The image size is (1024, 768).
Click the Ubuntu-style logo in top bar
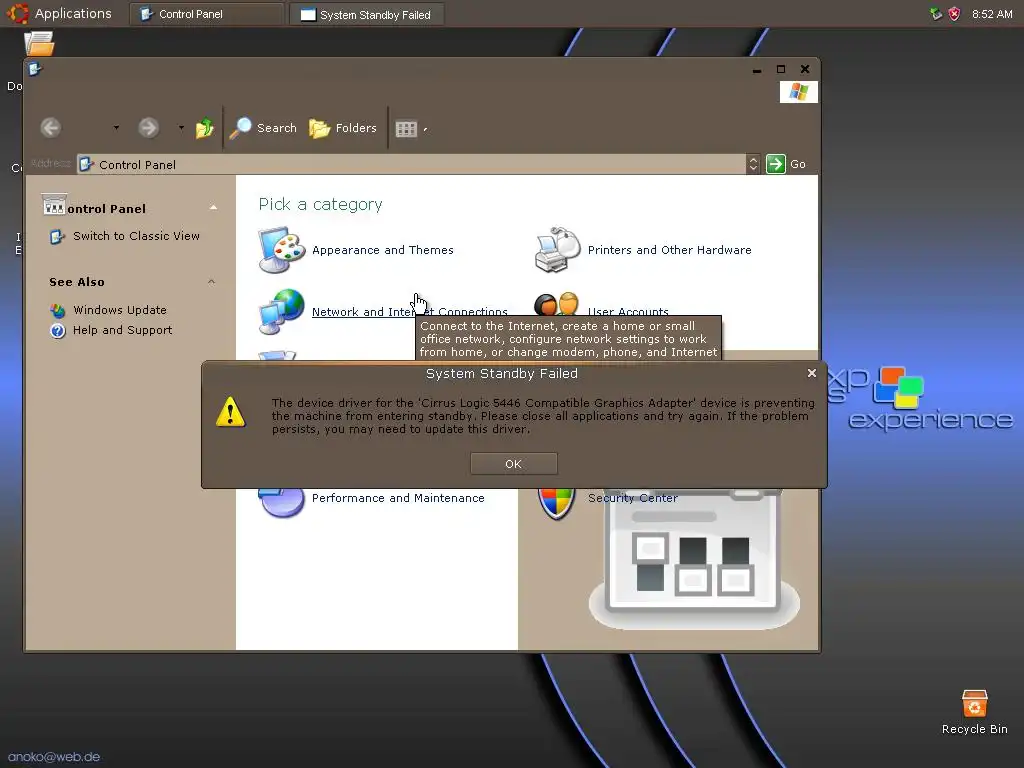tap(18, 13)
